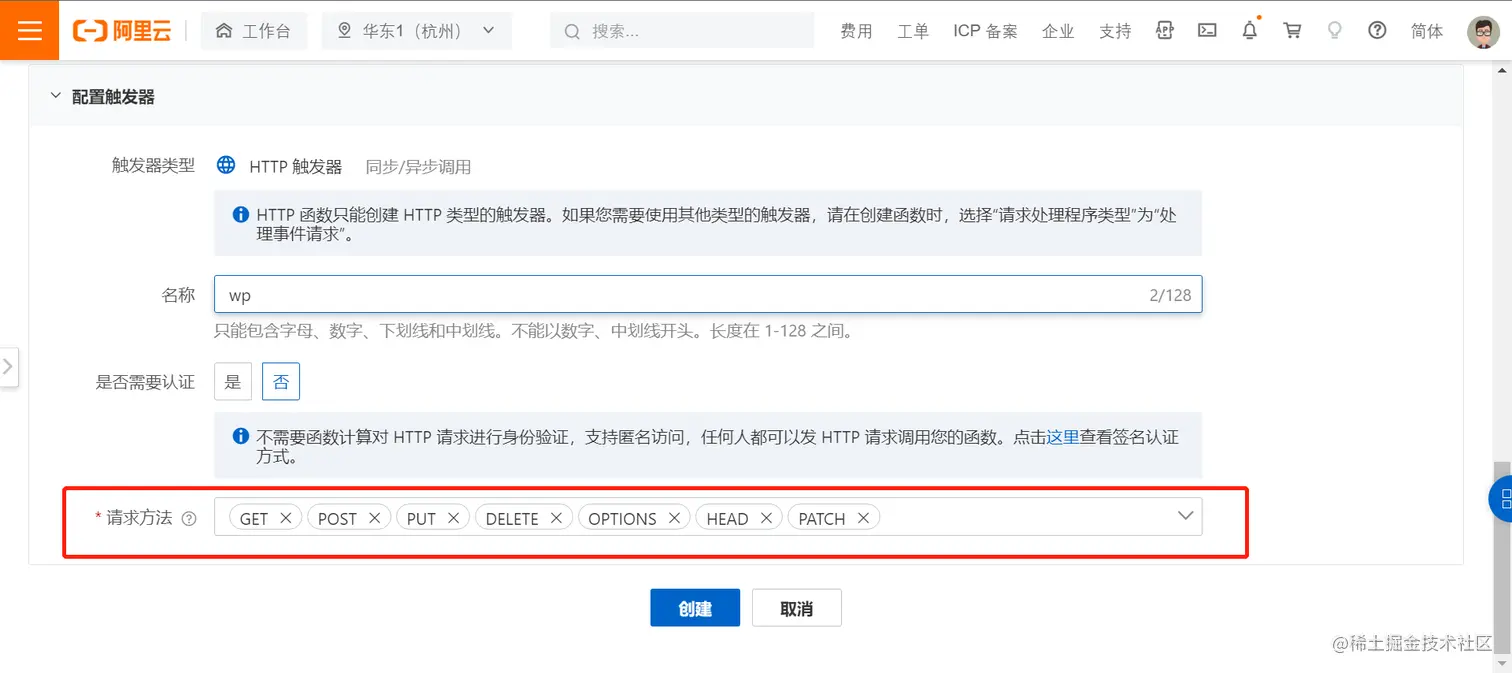Screen dimensions: 1512x673
Task: Open shopping cart icon
Action: (x=1292, y=31)
